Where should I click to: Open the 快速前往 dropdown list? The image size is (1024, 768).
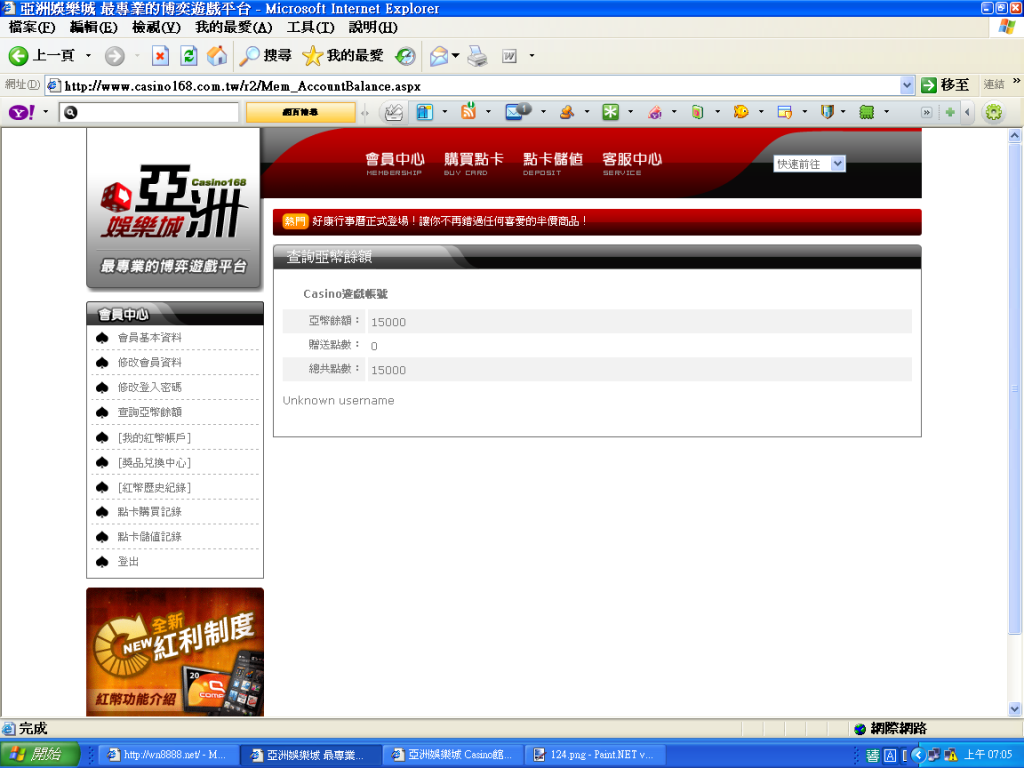coord(809,163)
